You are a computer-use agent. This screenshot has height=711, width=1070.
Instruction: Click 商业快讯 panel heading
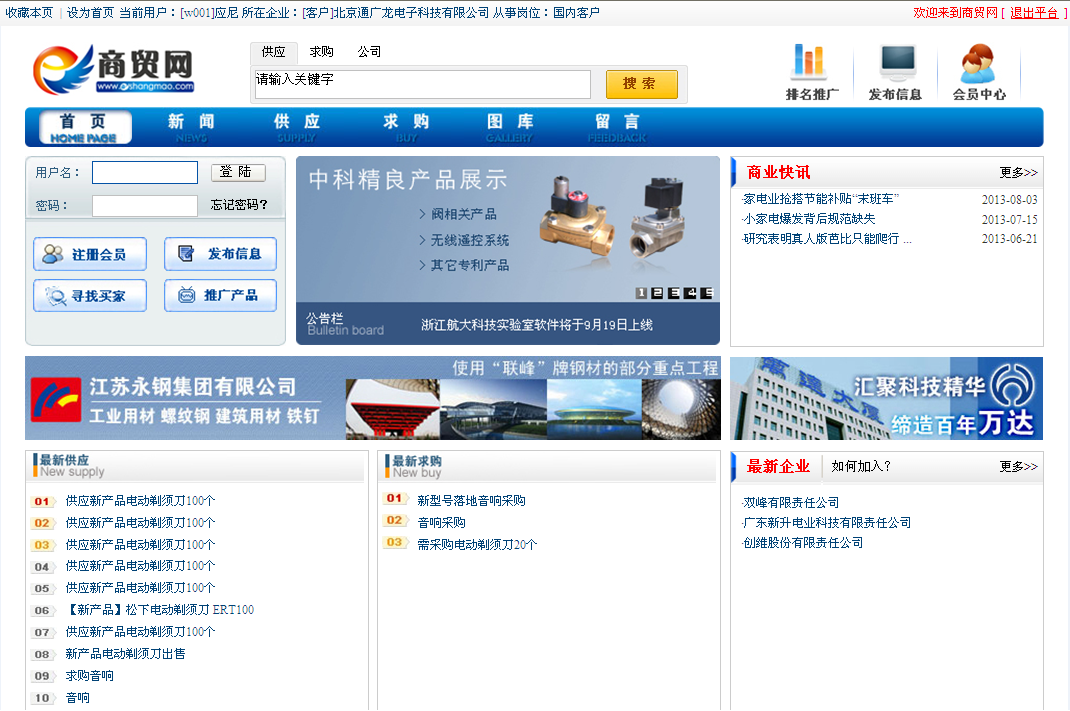[778, 173]
